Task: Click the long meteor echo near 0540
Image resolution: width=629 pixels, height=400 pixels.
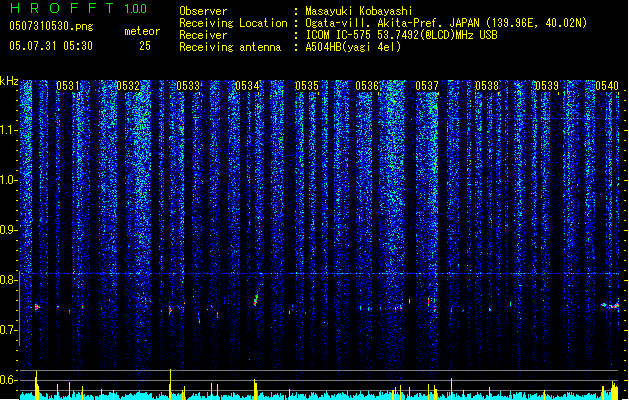Action: (x=610, y=306)
